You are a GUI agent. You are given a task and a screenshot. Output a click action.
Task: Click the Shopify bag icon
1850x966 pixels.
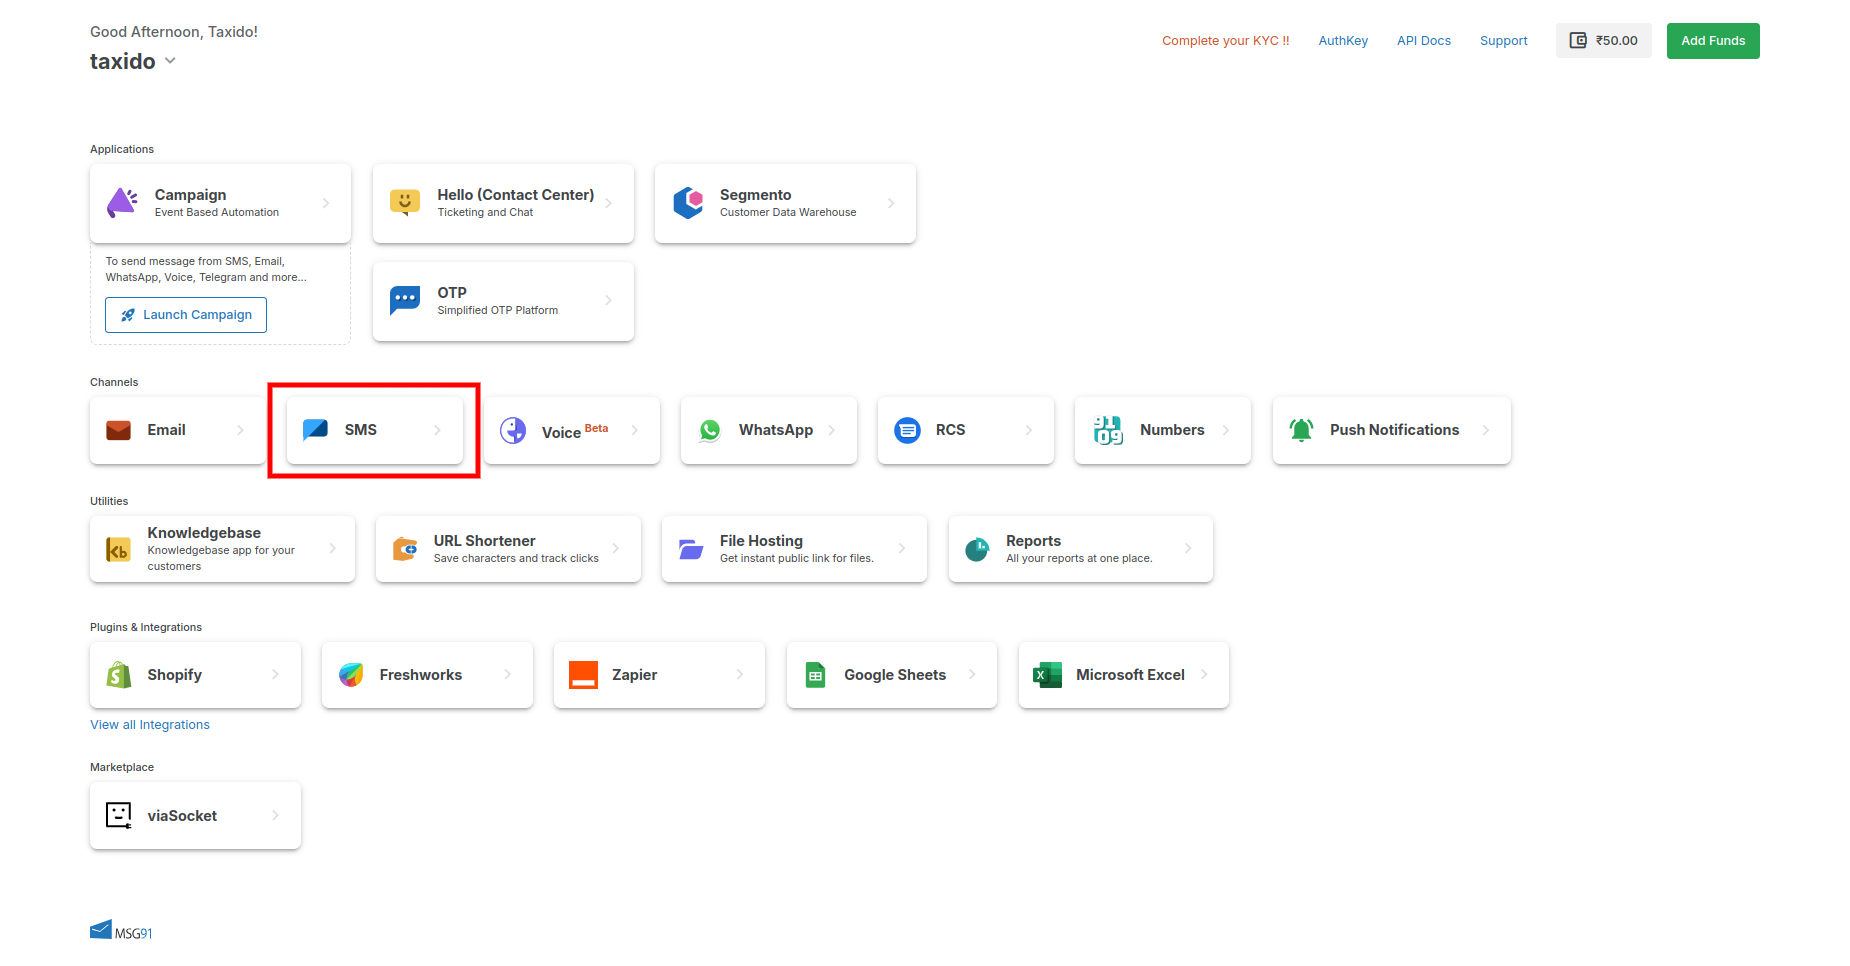tap(119, 675)
